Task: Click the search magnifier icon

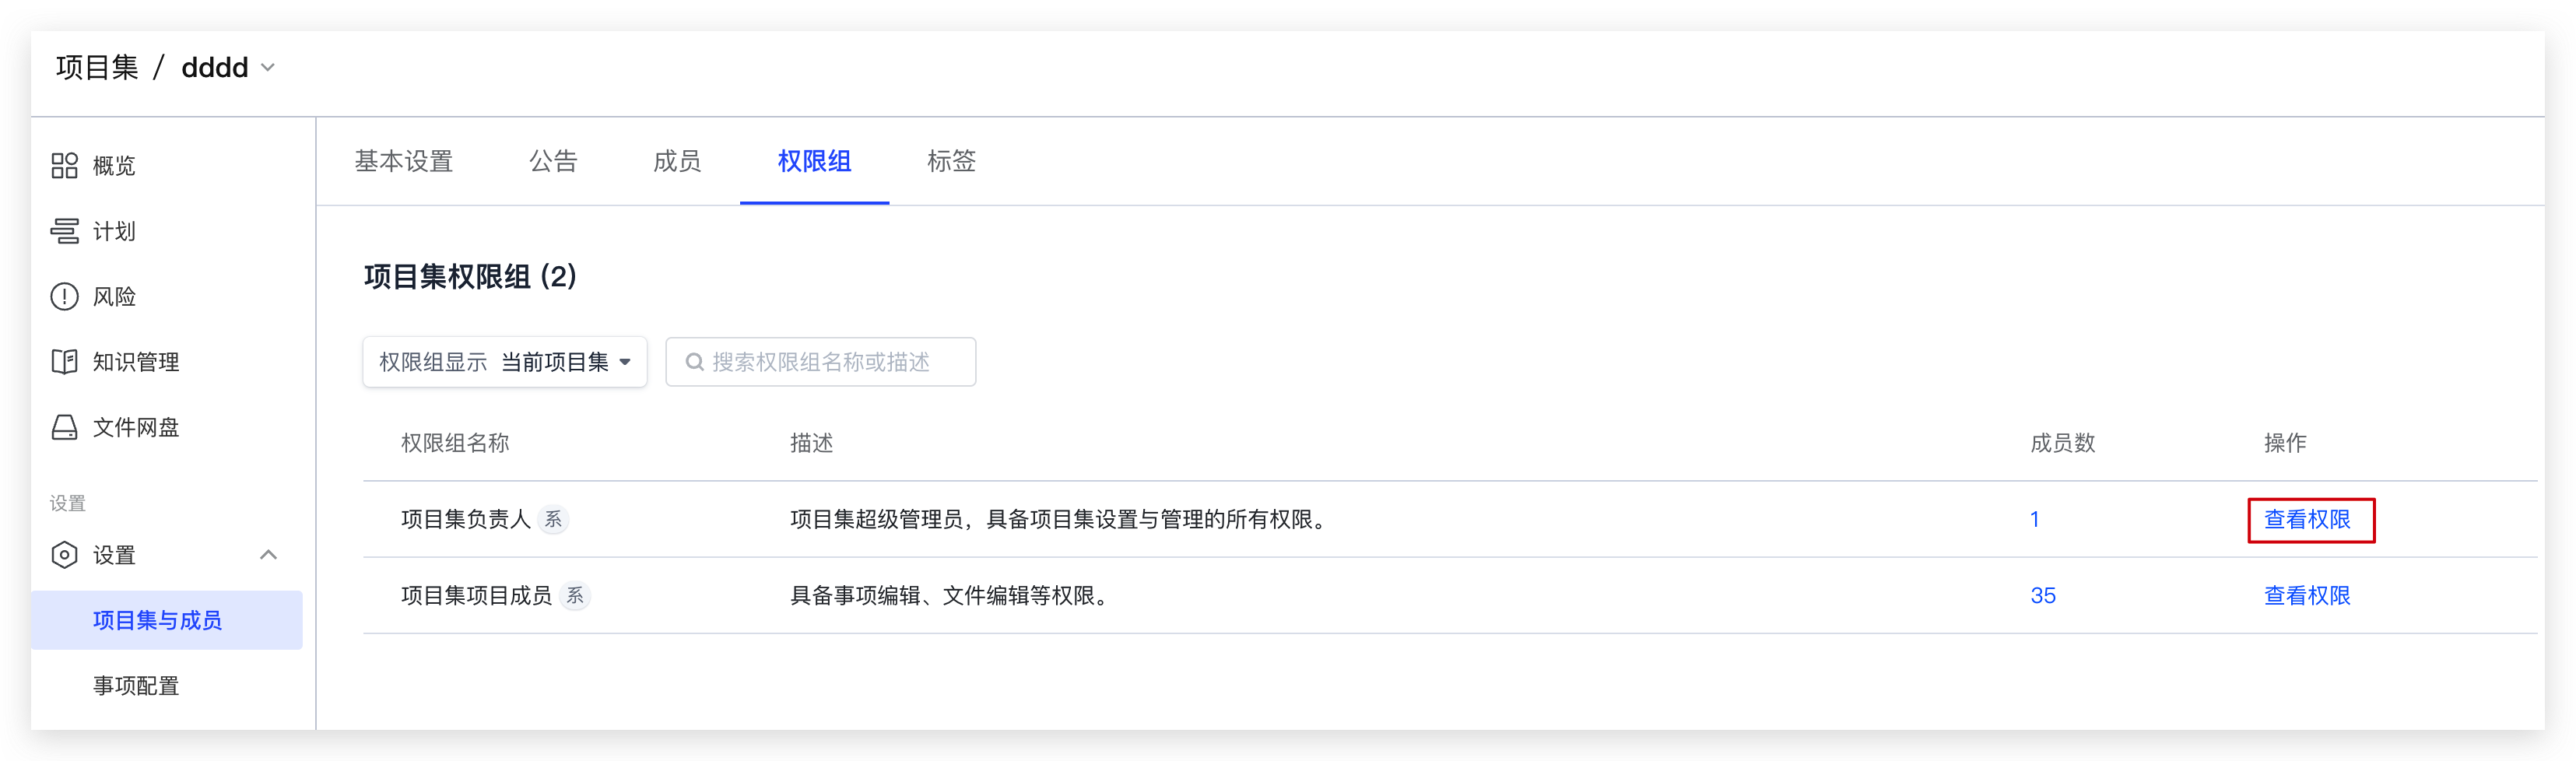Action: tap(694, 362)
